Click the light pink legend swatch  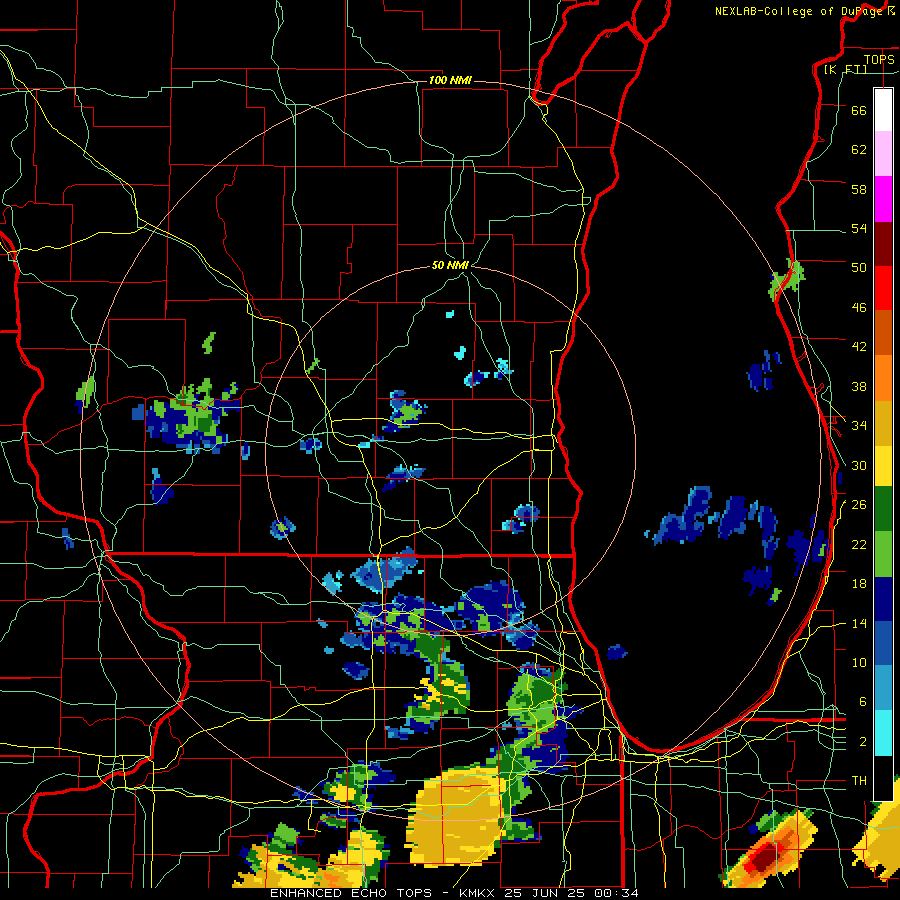coord(883,153)
